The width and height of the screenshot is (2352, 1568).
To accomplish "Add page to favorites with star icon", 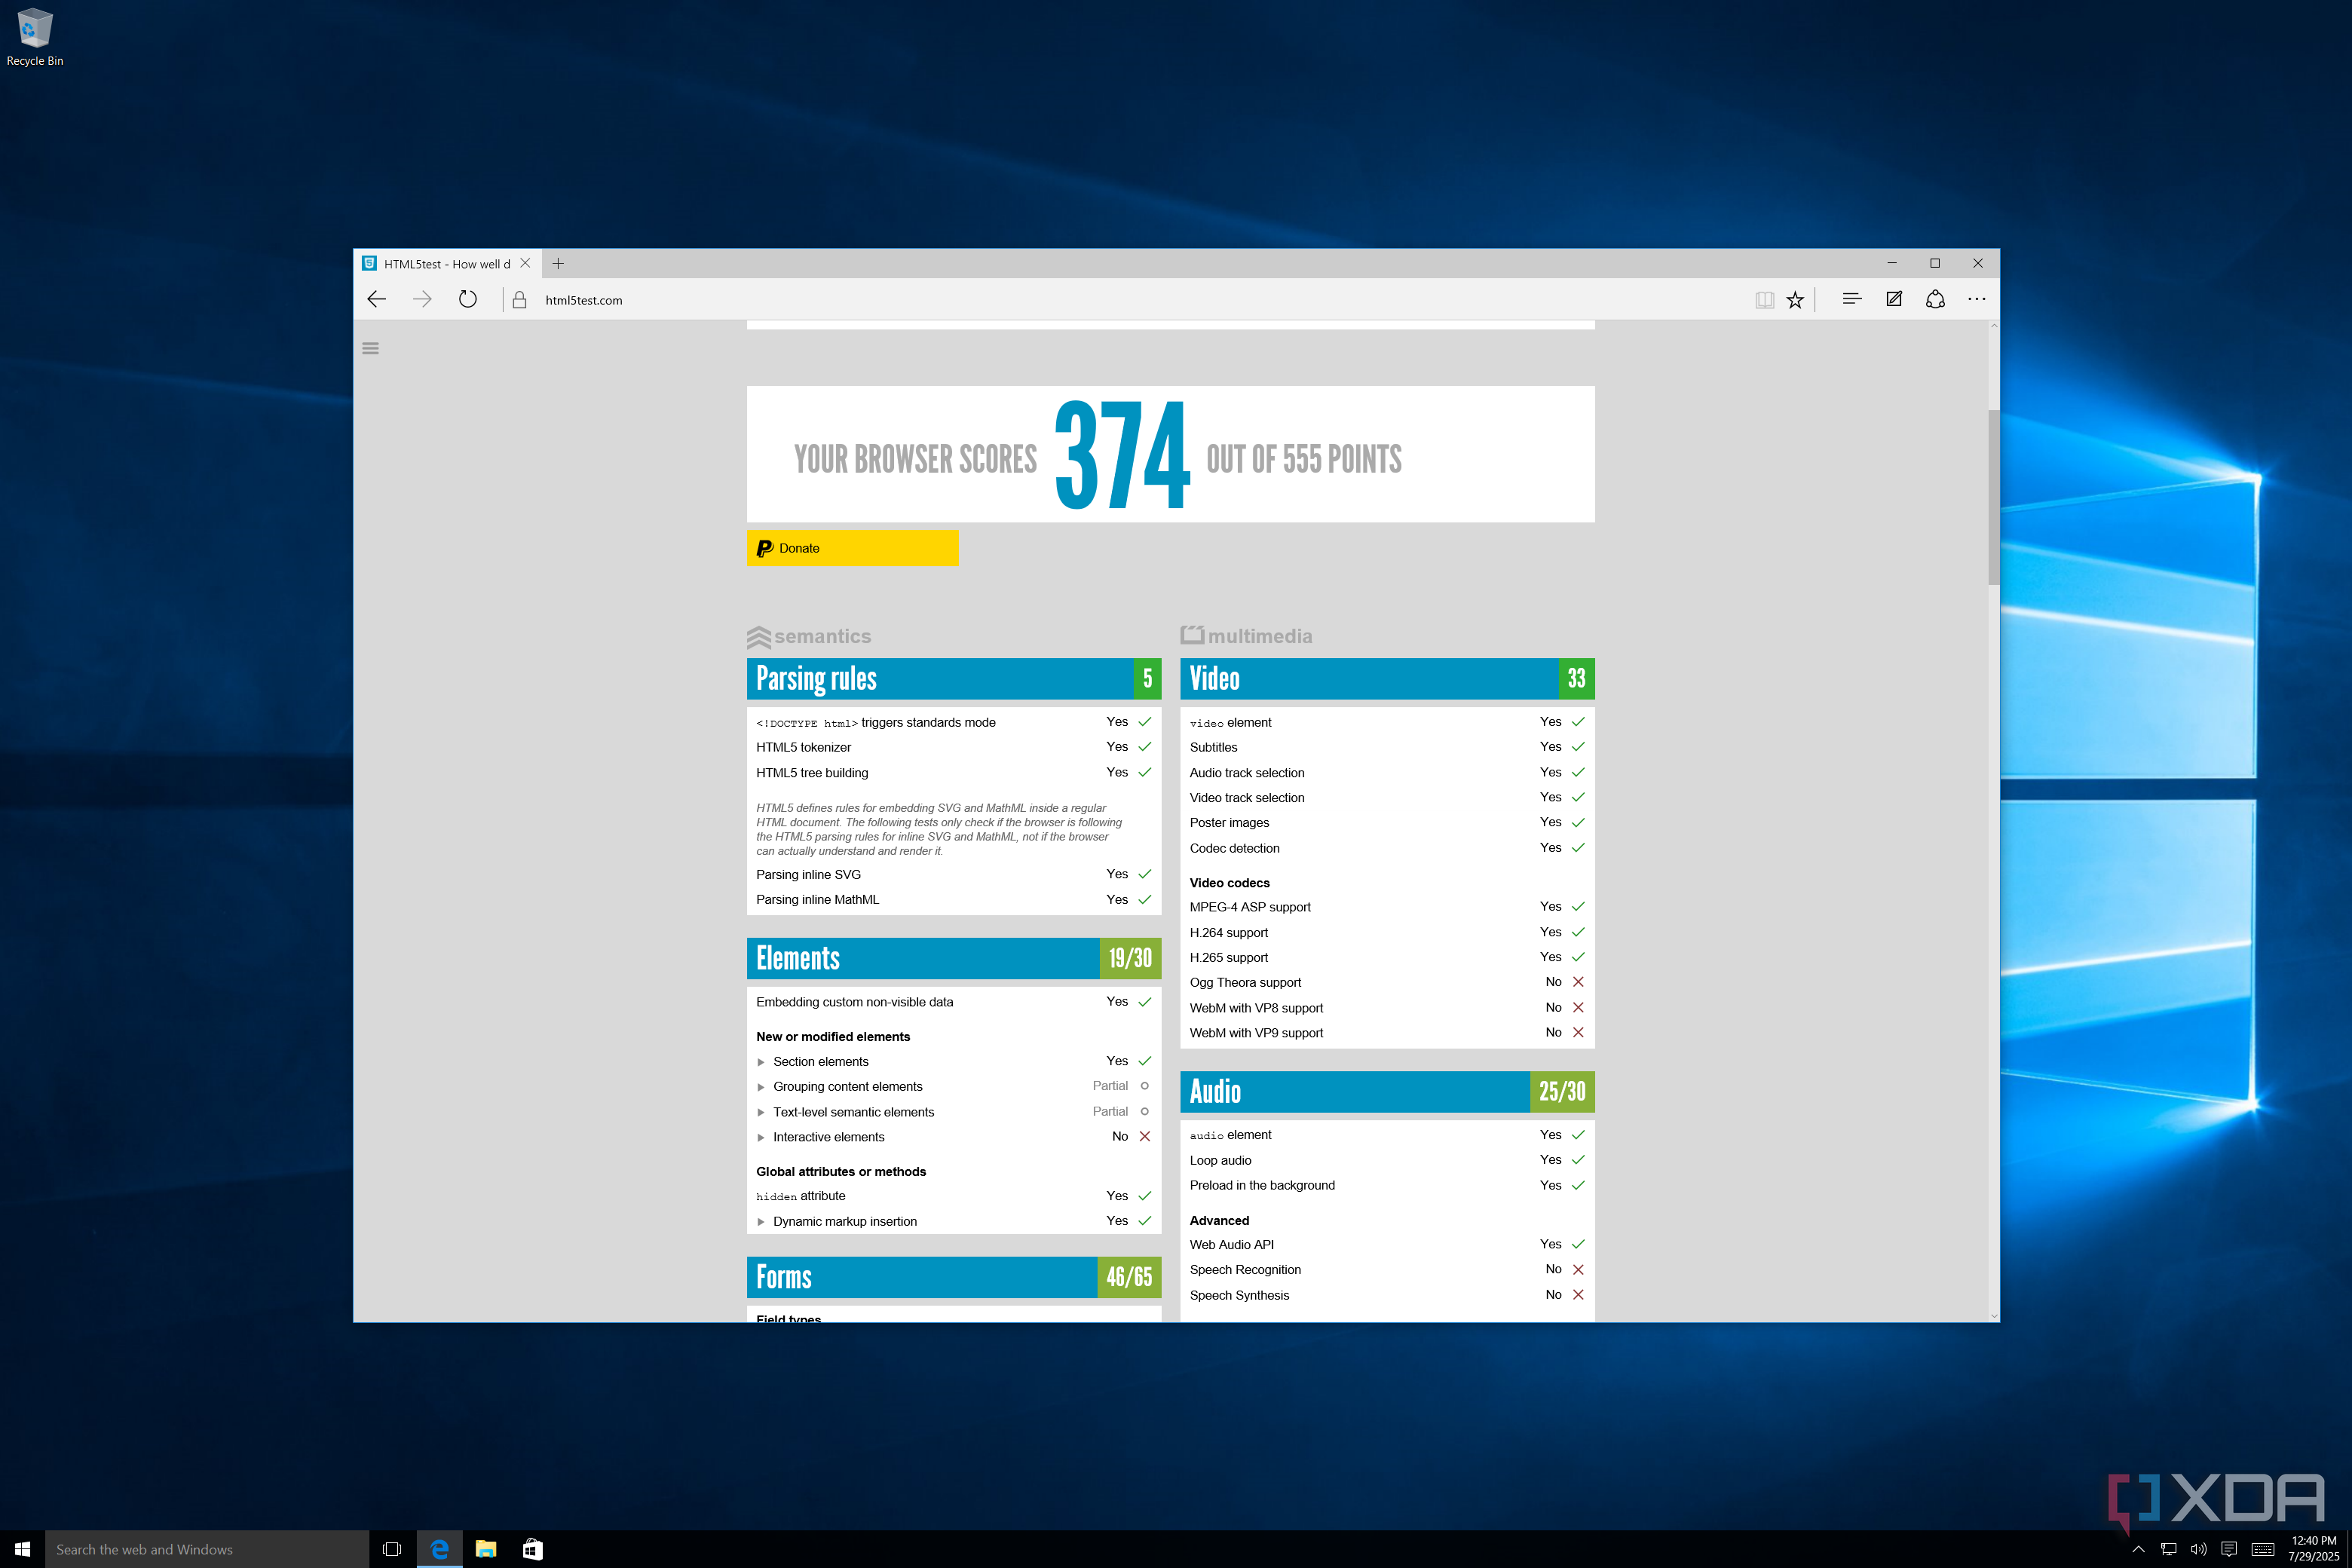I will coord(1795,300).
